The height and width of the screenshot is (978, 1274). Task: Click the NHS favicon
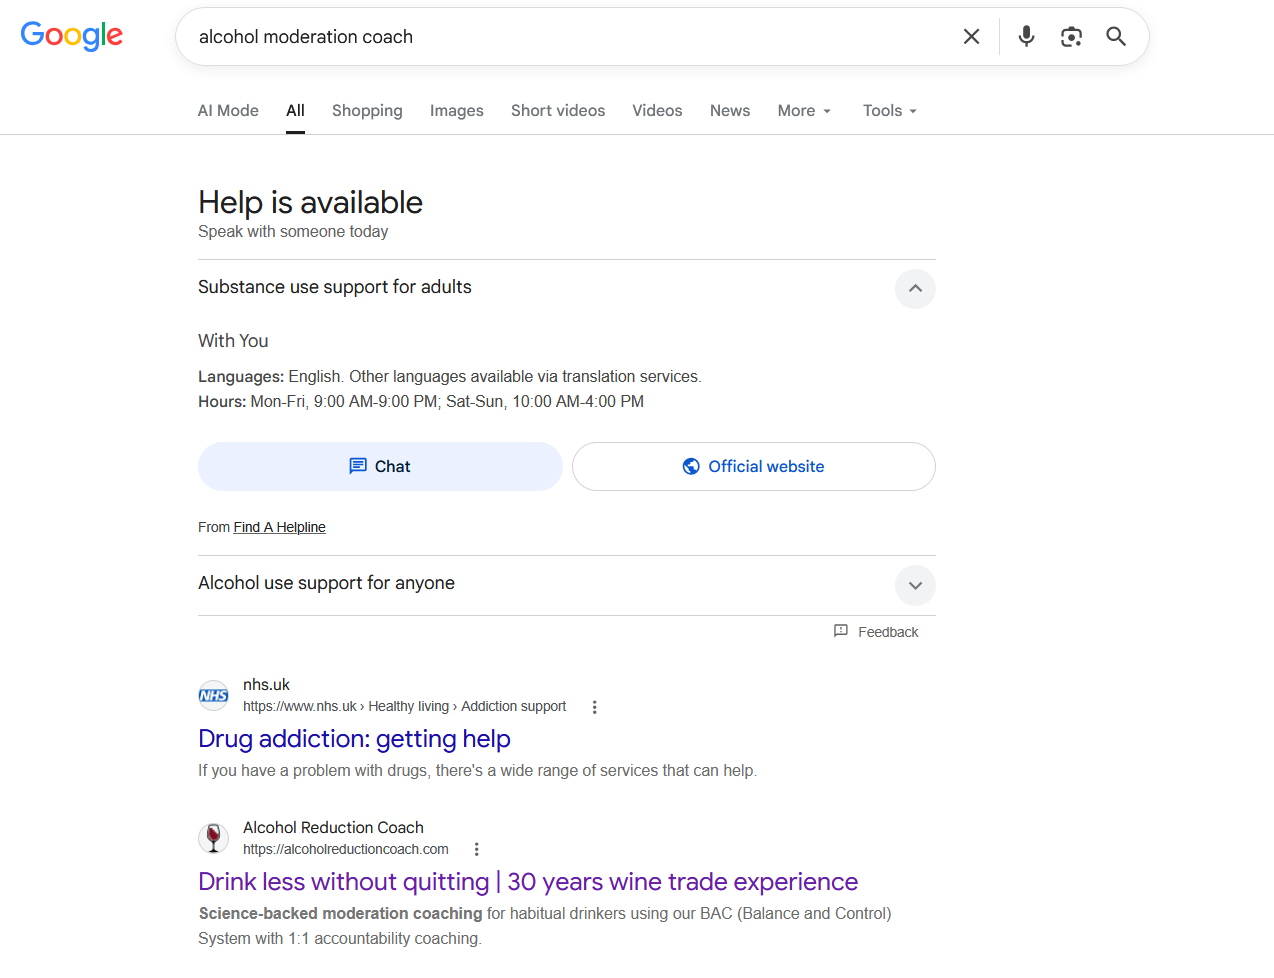[x=213, y=695]
